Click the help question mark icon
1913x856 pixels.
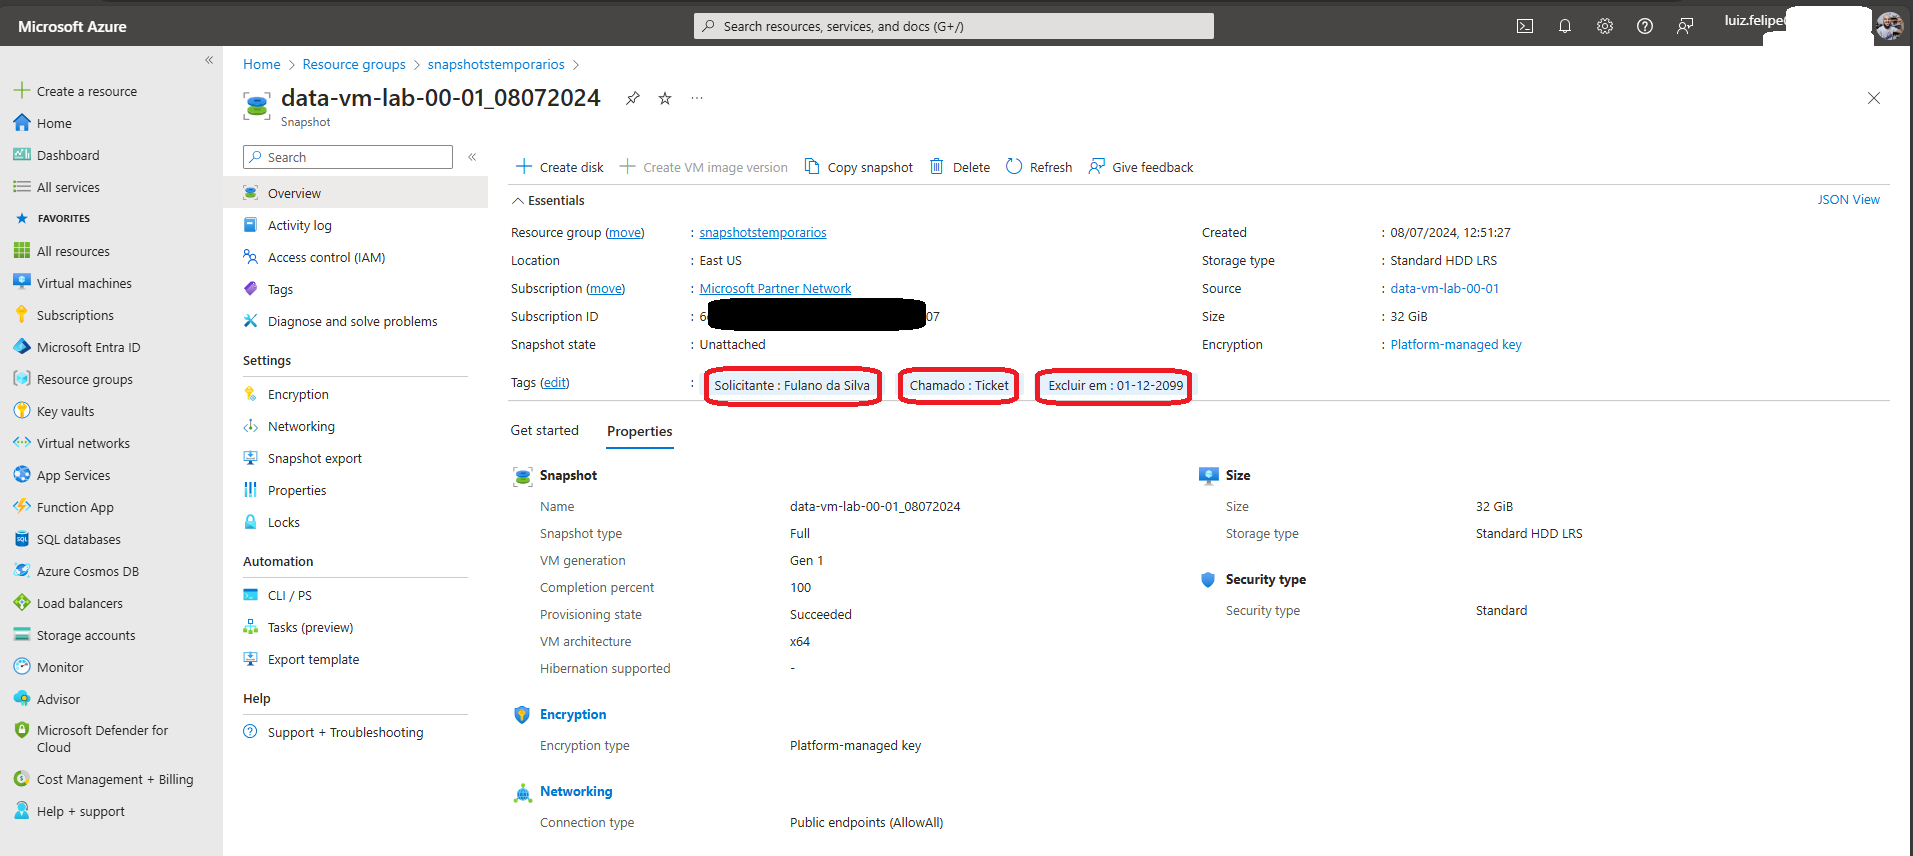[1644, 27]
